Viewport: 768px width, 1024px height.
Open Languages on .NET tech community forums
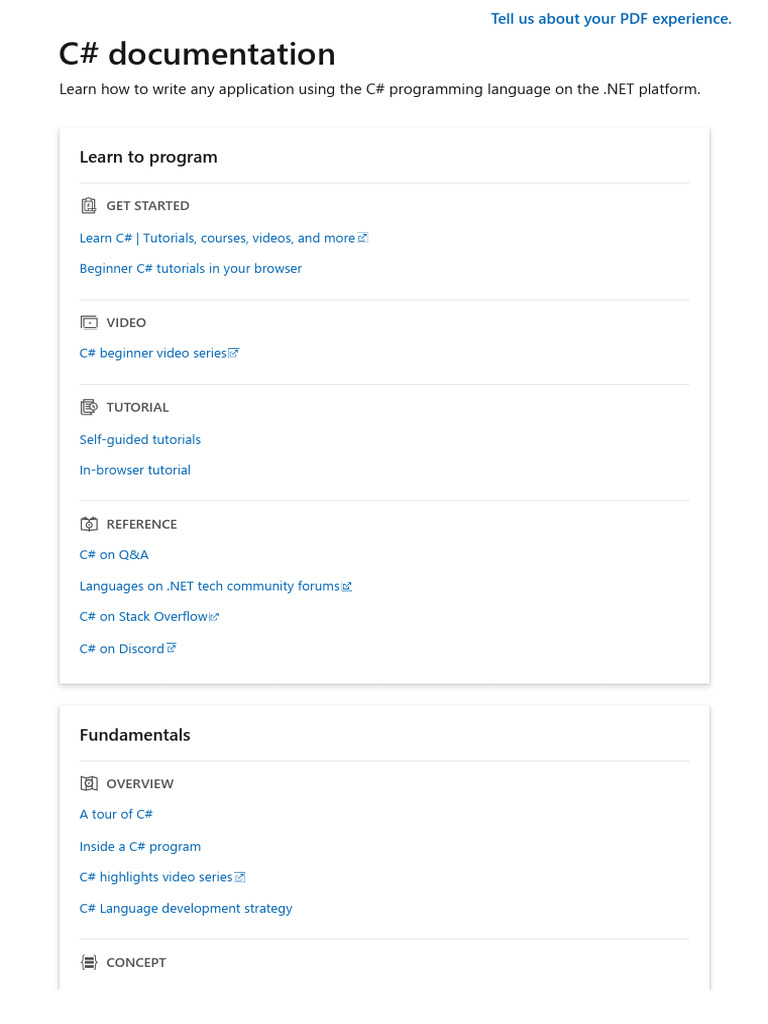coord(209,586)
